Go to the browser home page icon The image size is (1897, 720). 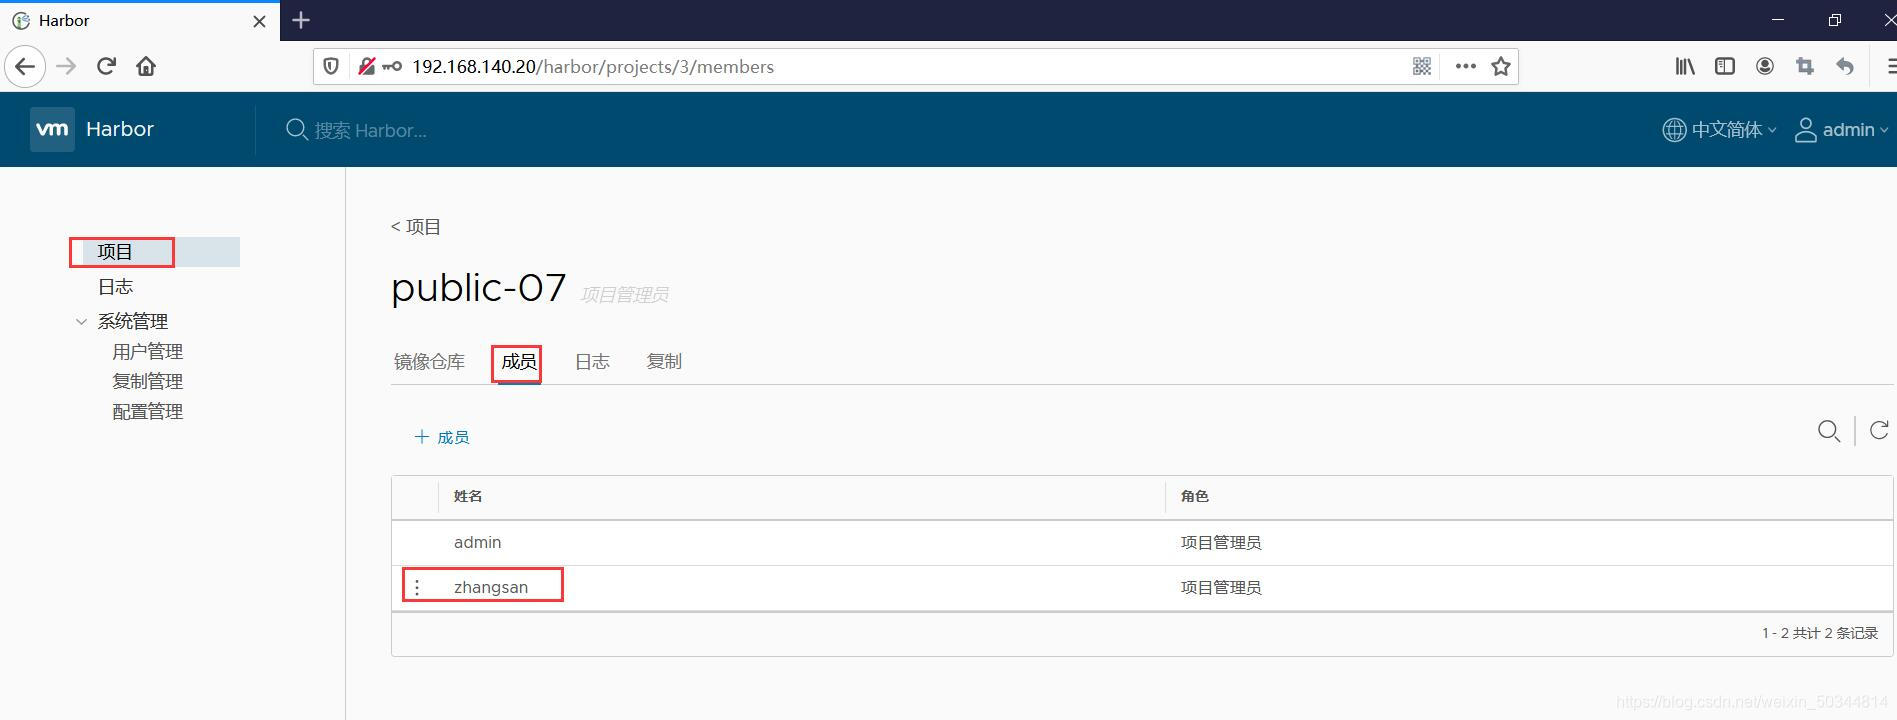click(x=146, y=67)
